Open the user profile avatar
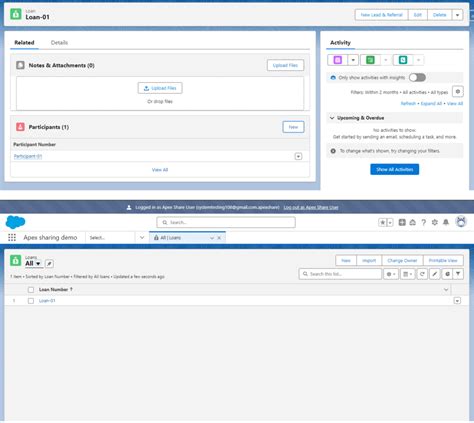Screen dimensions: 474x423 coord(461,222)
